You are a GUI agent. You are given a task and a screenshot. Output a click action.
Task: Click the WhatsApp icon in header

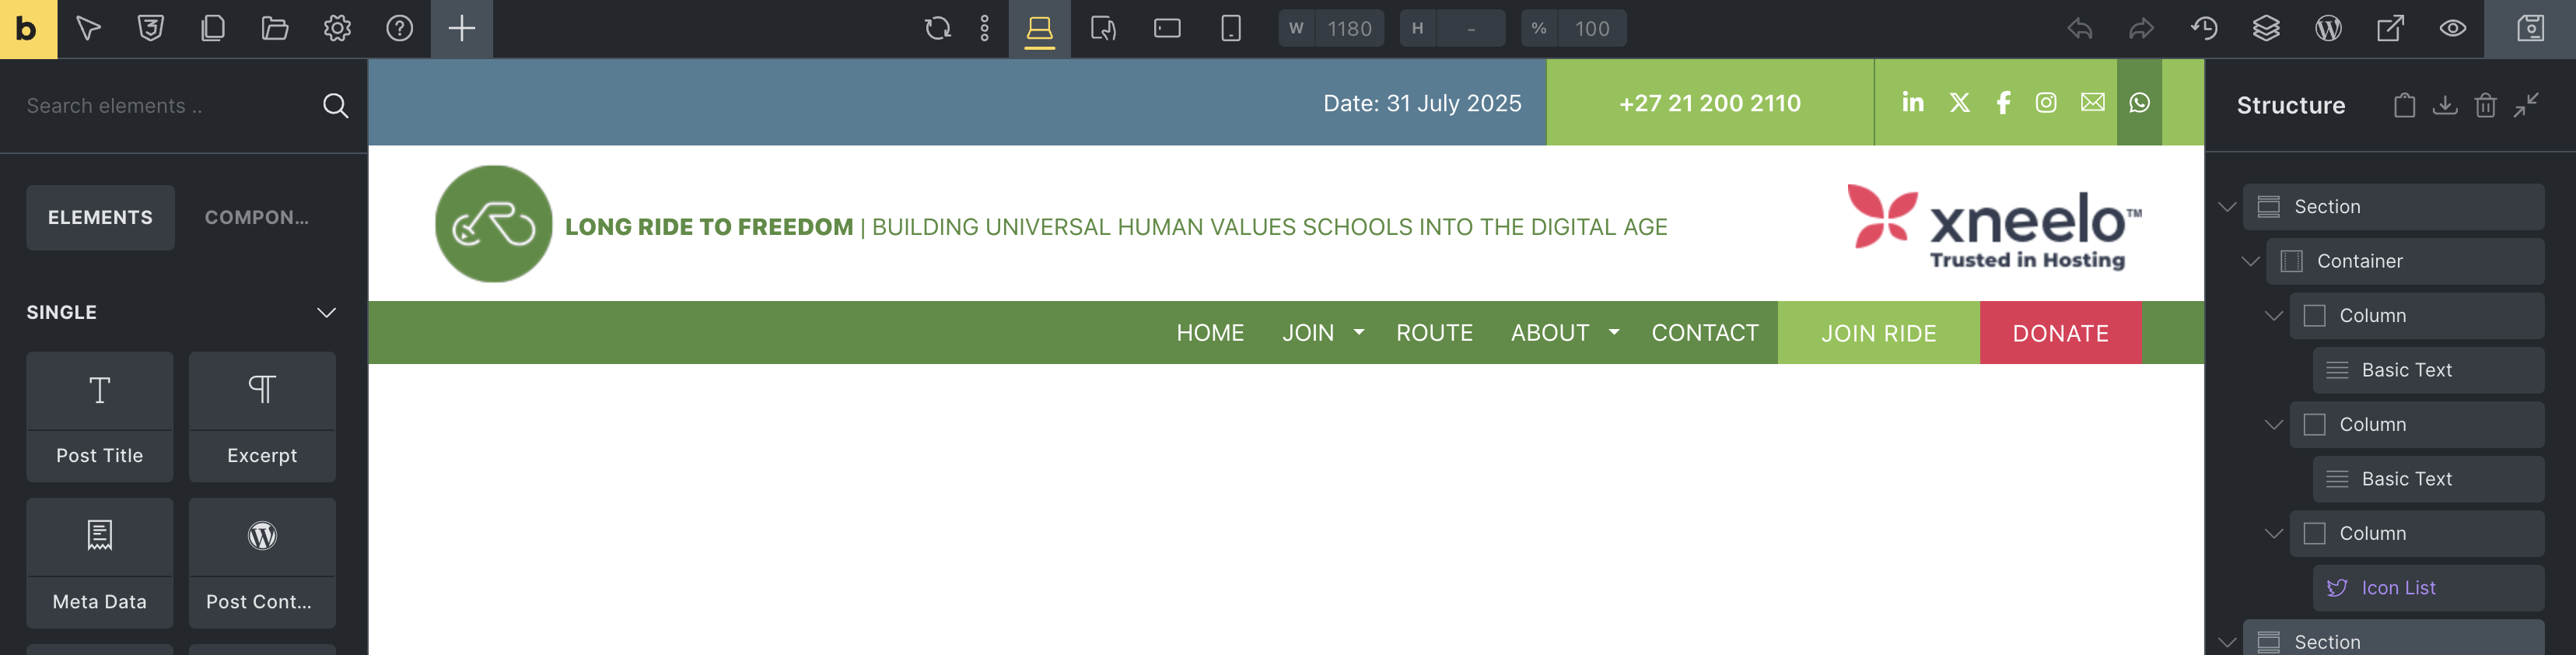coord(2139,102)
